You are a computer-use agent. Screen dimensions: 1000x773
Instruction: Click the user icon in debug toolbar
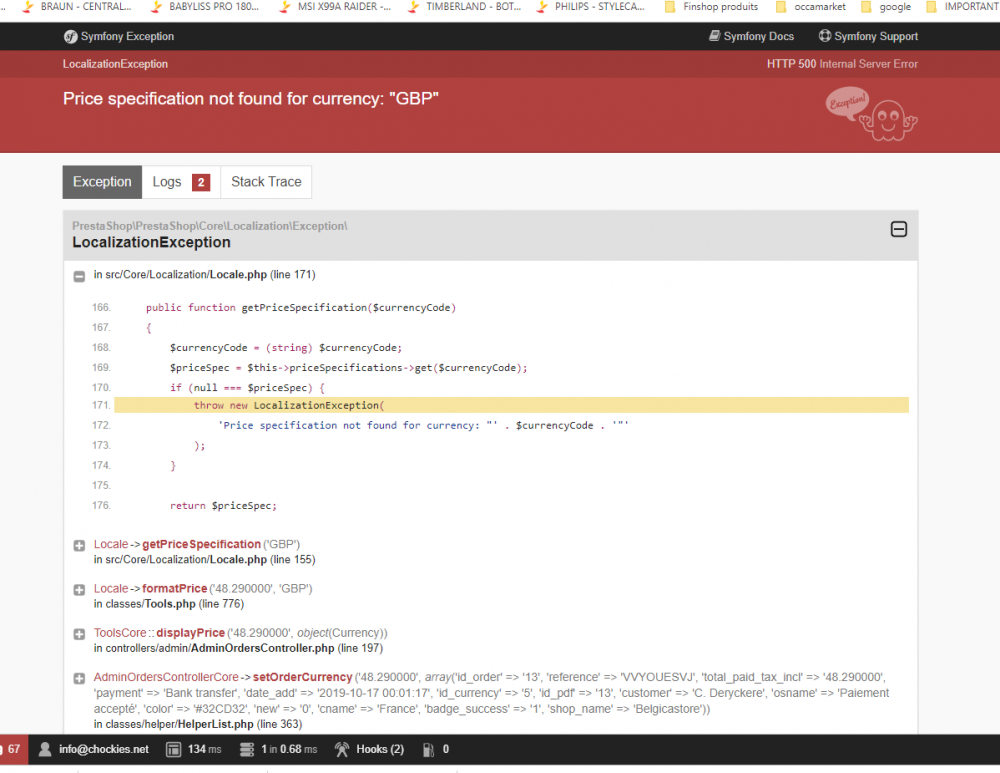click(x=45, y=749)
